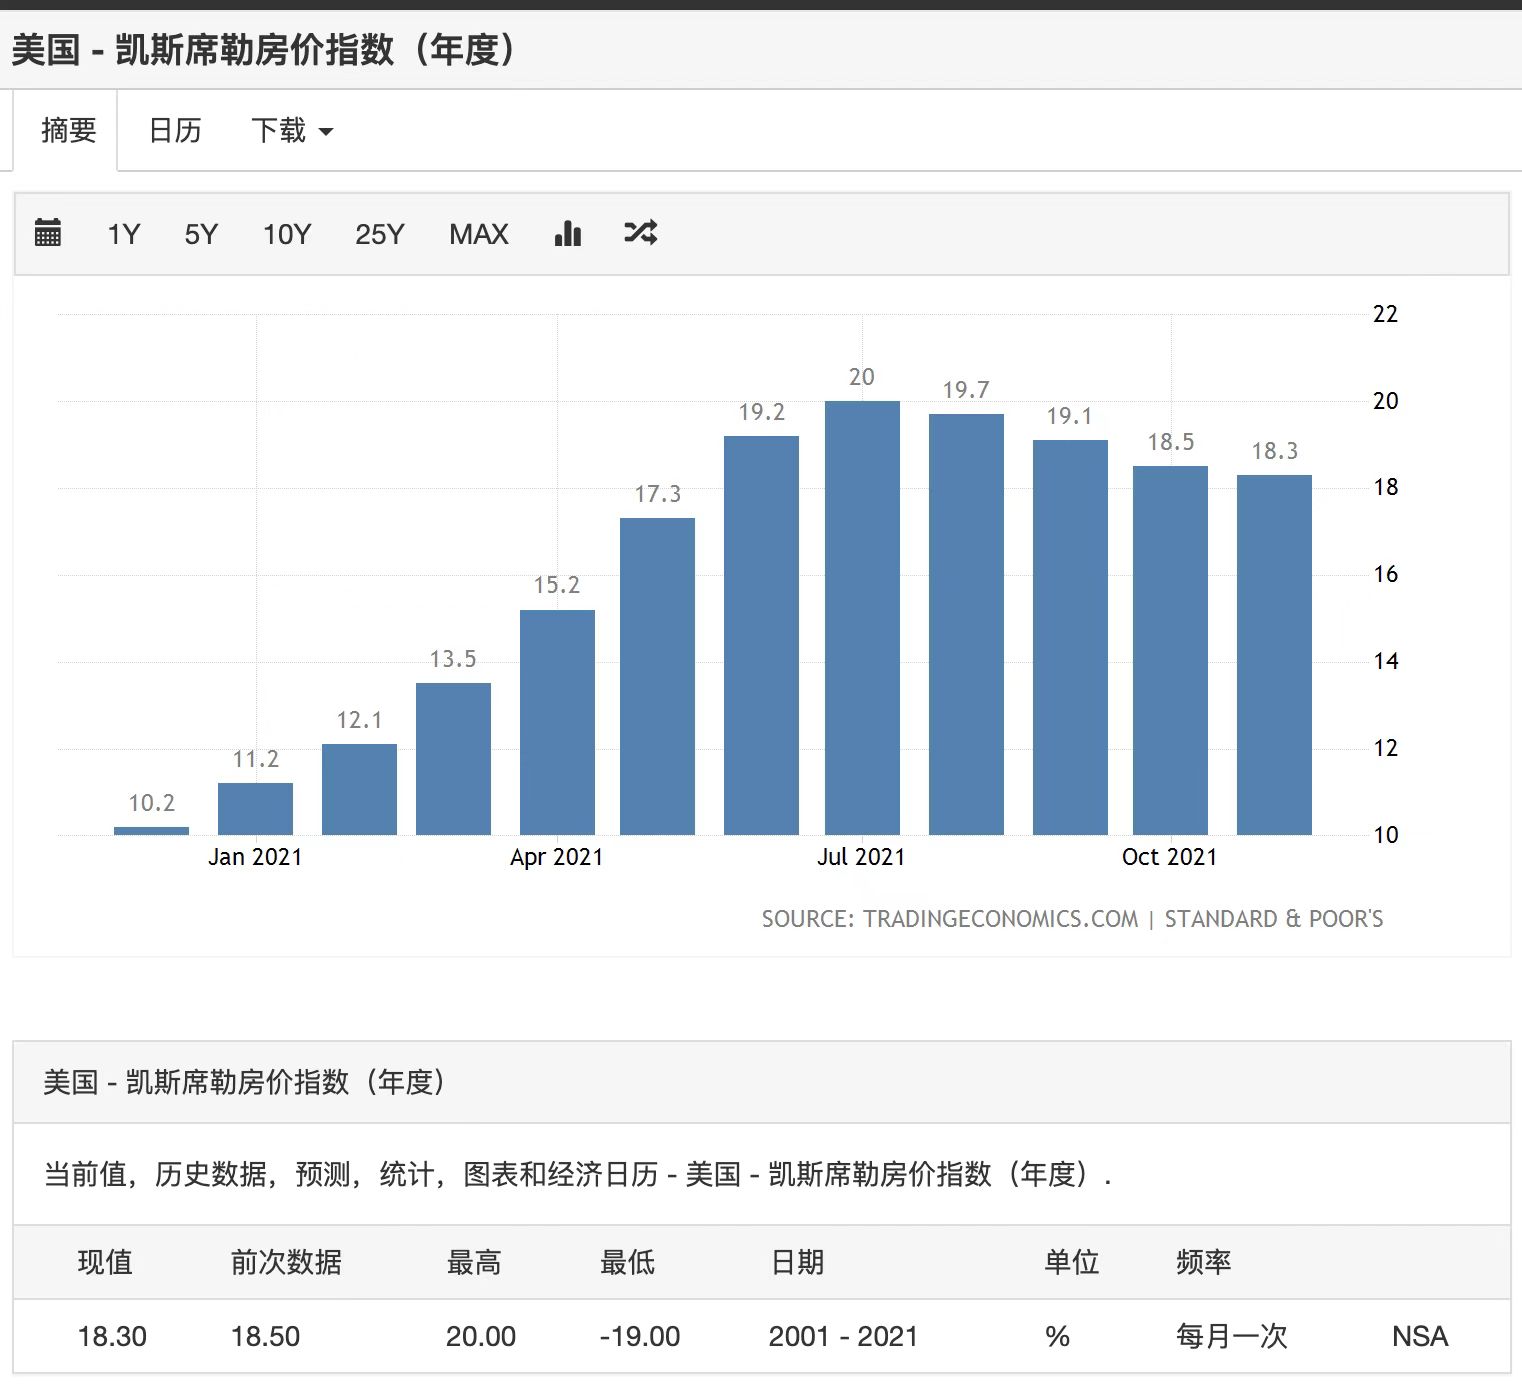Viewport: 1522px width, 1386px height.
Task: Open the 摘要 tab
Action: tap(68, 130)
